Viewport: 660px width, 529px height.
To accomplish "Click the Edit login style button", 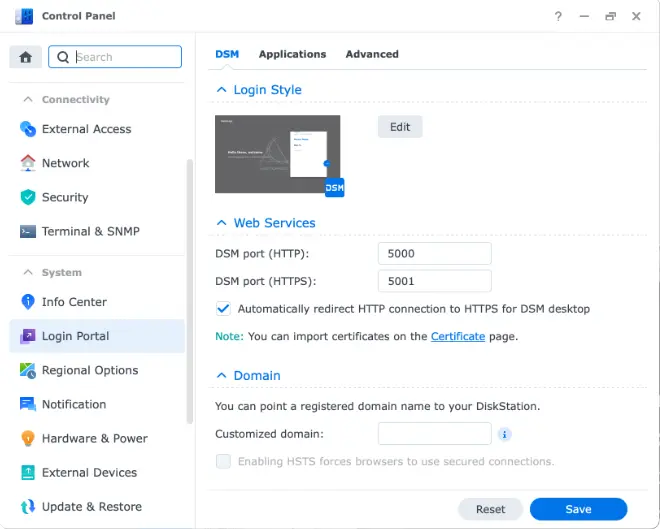I will (400, 127).
